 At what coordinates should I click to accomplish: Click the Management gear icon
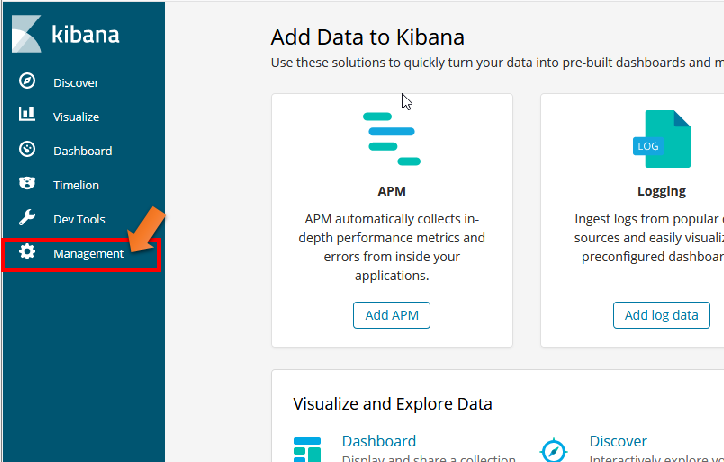pyautogui.click(x=27, y=252)
